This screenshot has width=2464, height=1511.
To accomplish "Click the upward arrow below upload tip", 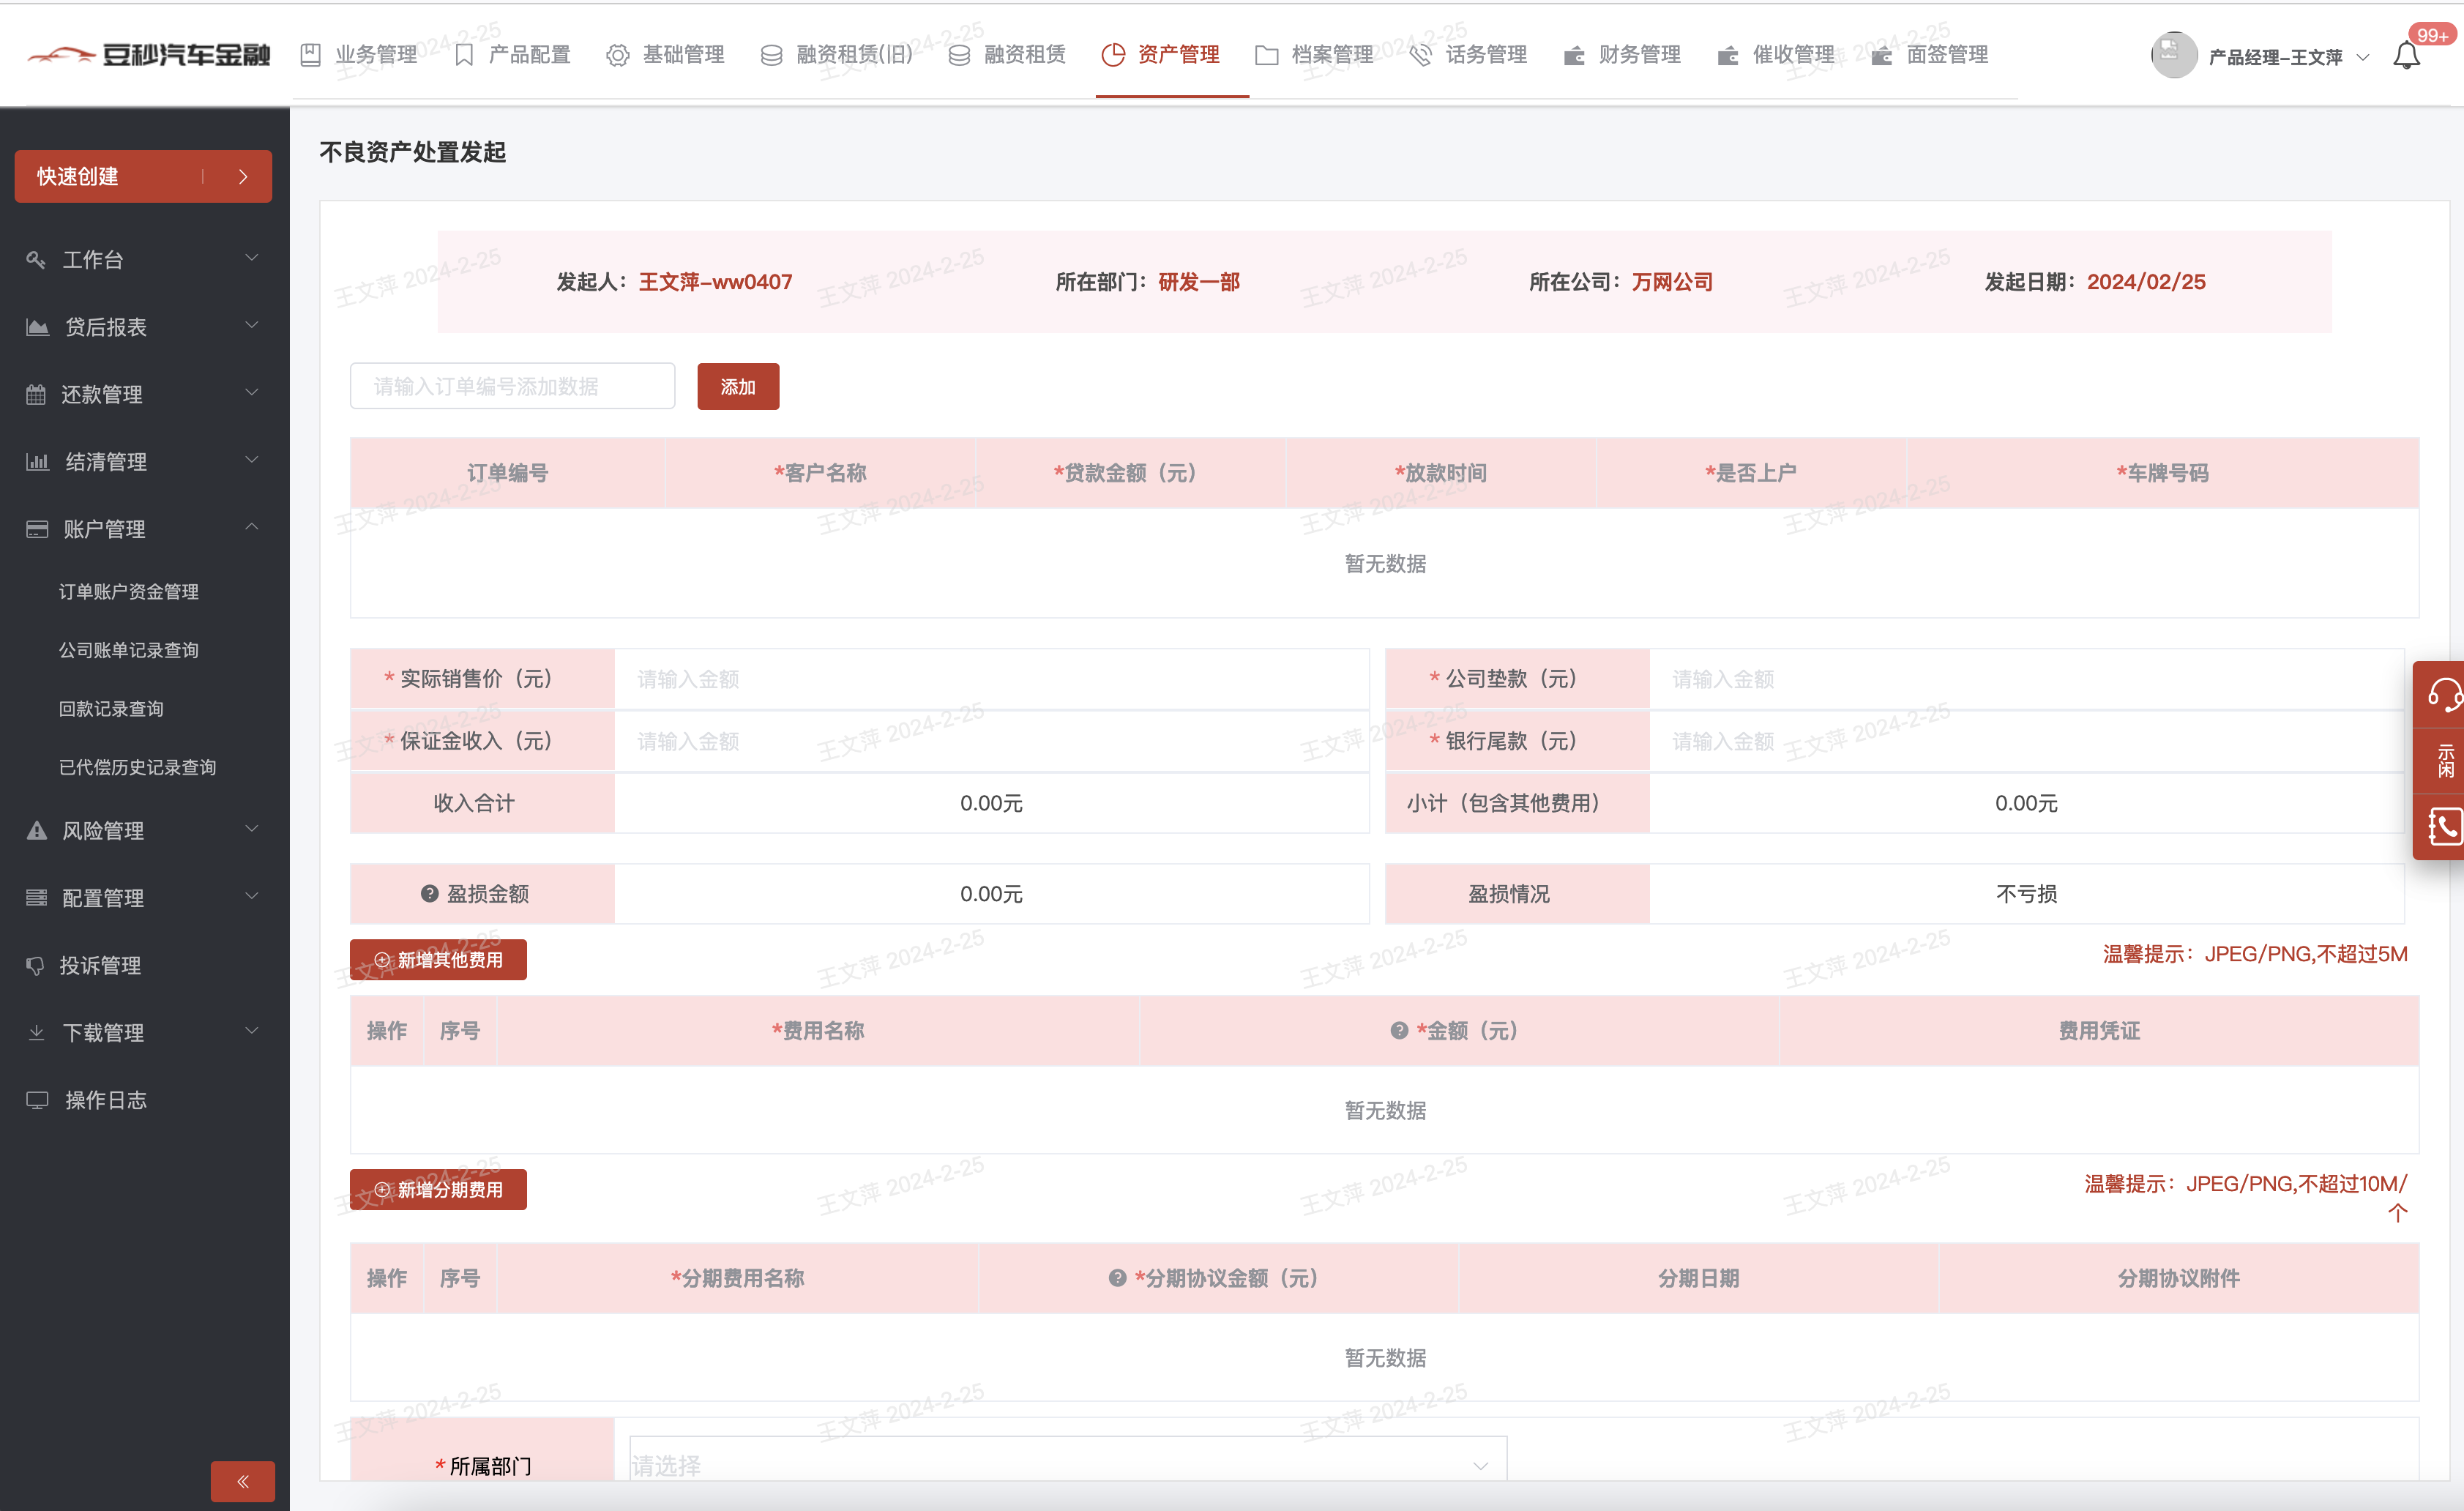I will [2397, 1213].
